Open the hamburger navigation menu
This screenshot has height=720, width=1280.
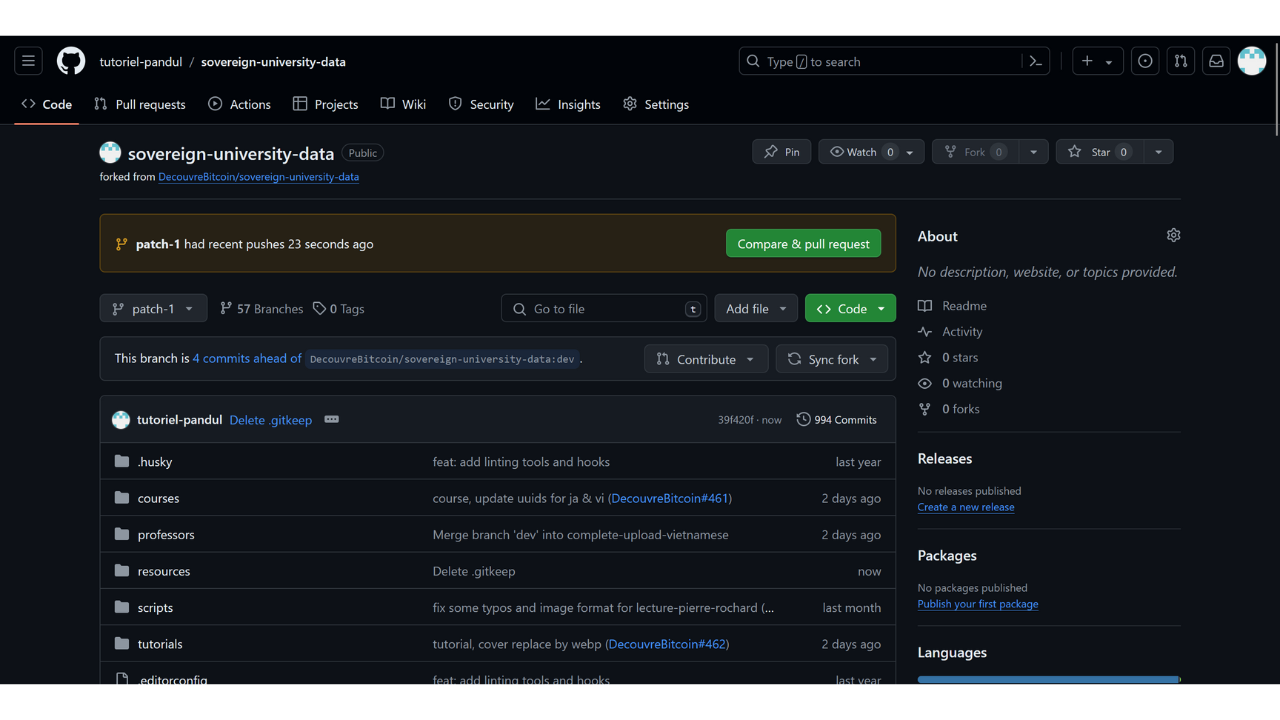click(28, 61)
